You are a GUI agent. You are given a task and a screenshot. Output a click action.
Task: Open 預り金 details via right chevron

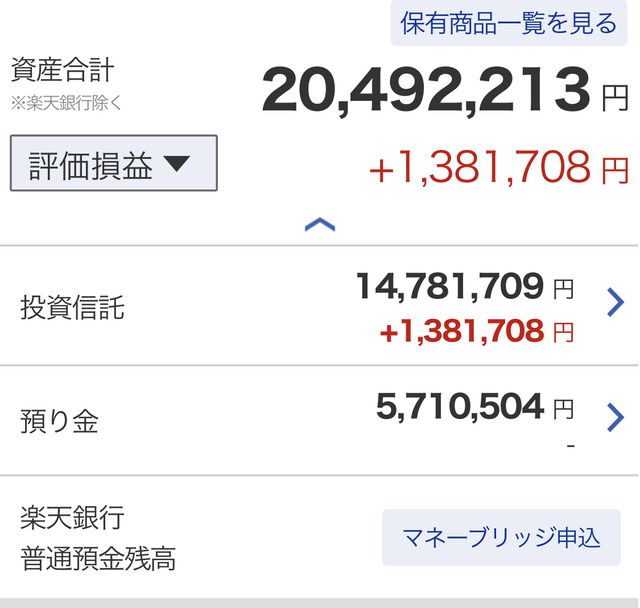pyautogui.click(x=615, y=417)
